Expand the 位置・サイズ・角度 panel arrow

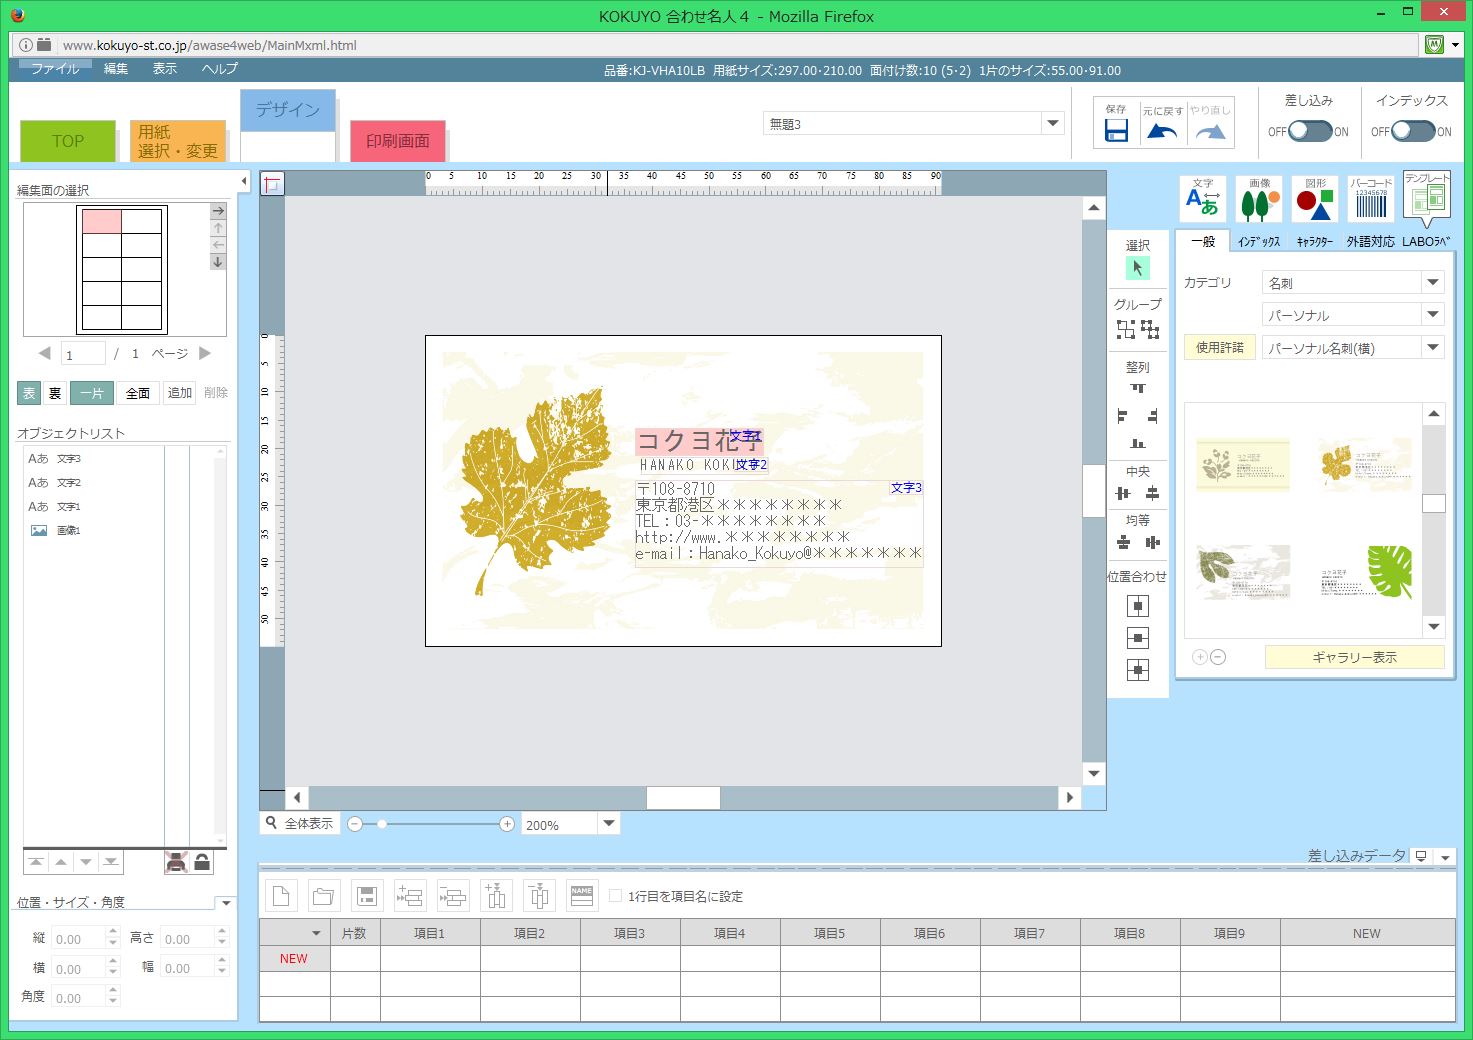pyautogui.click(x=226, y=903)
